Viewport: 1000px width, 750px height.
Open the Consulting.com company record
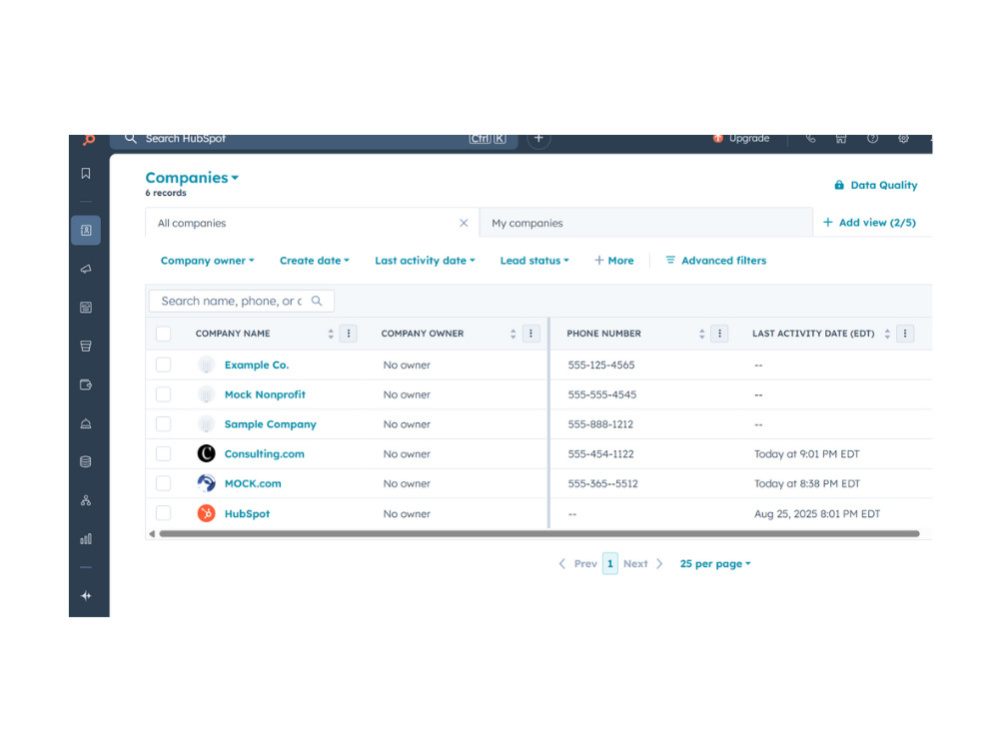(x=264, y=453)
